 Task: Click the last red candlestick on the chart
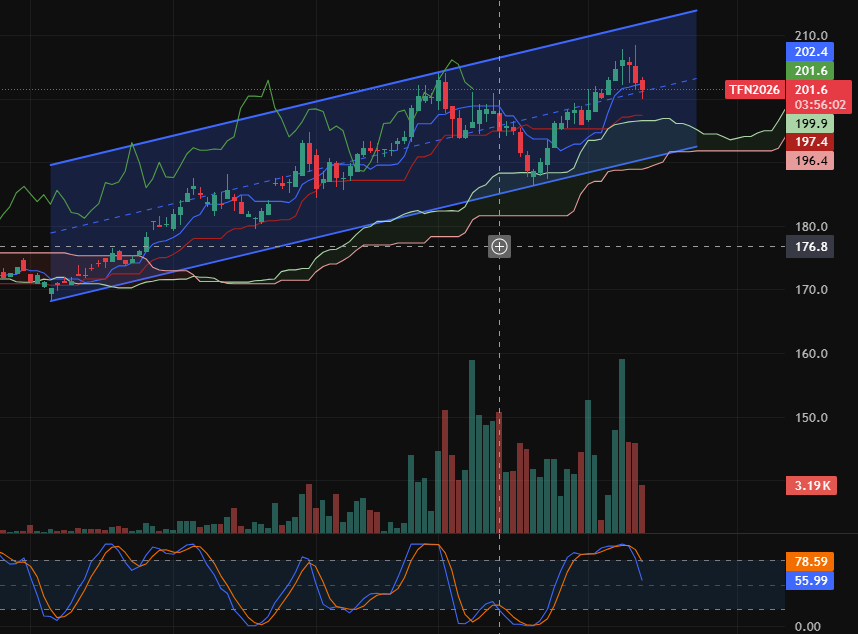click(642, 88)
